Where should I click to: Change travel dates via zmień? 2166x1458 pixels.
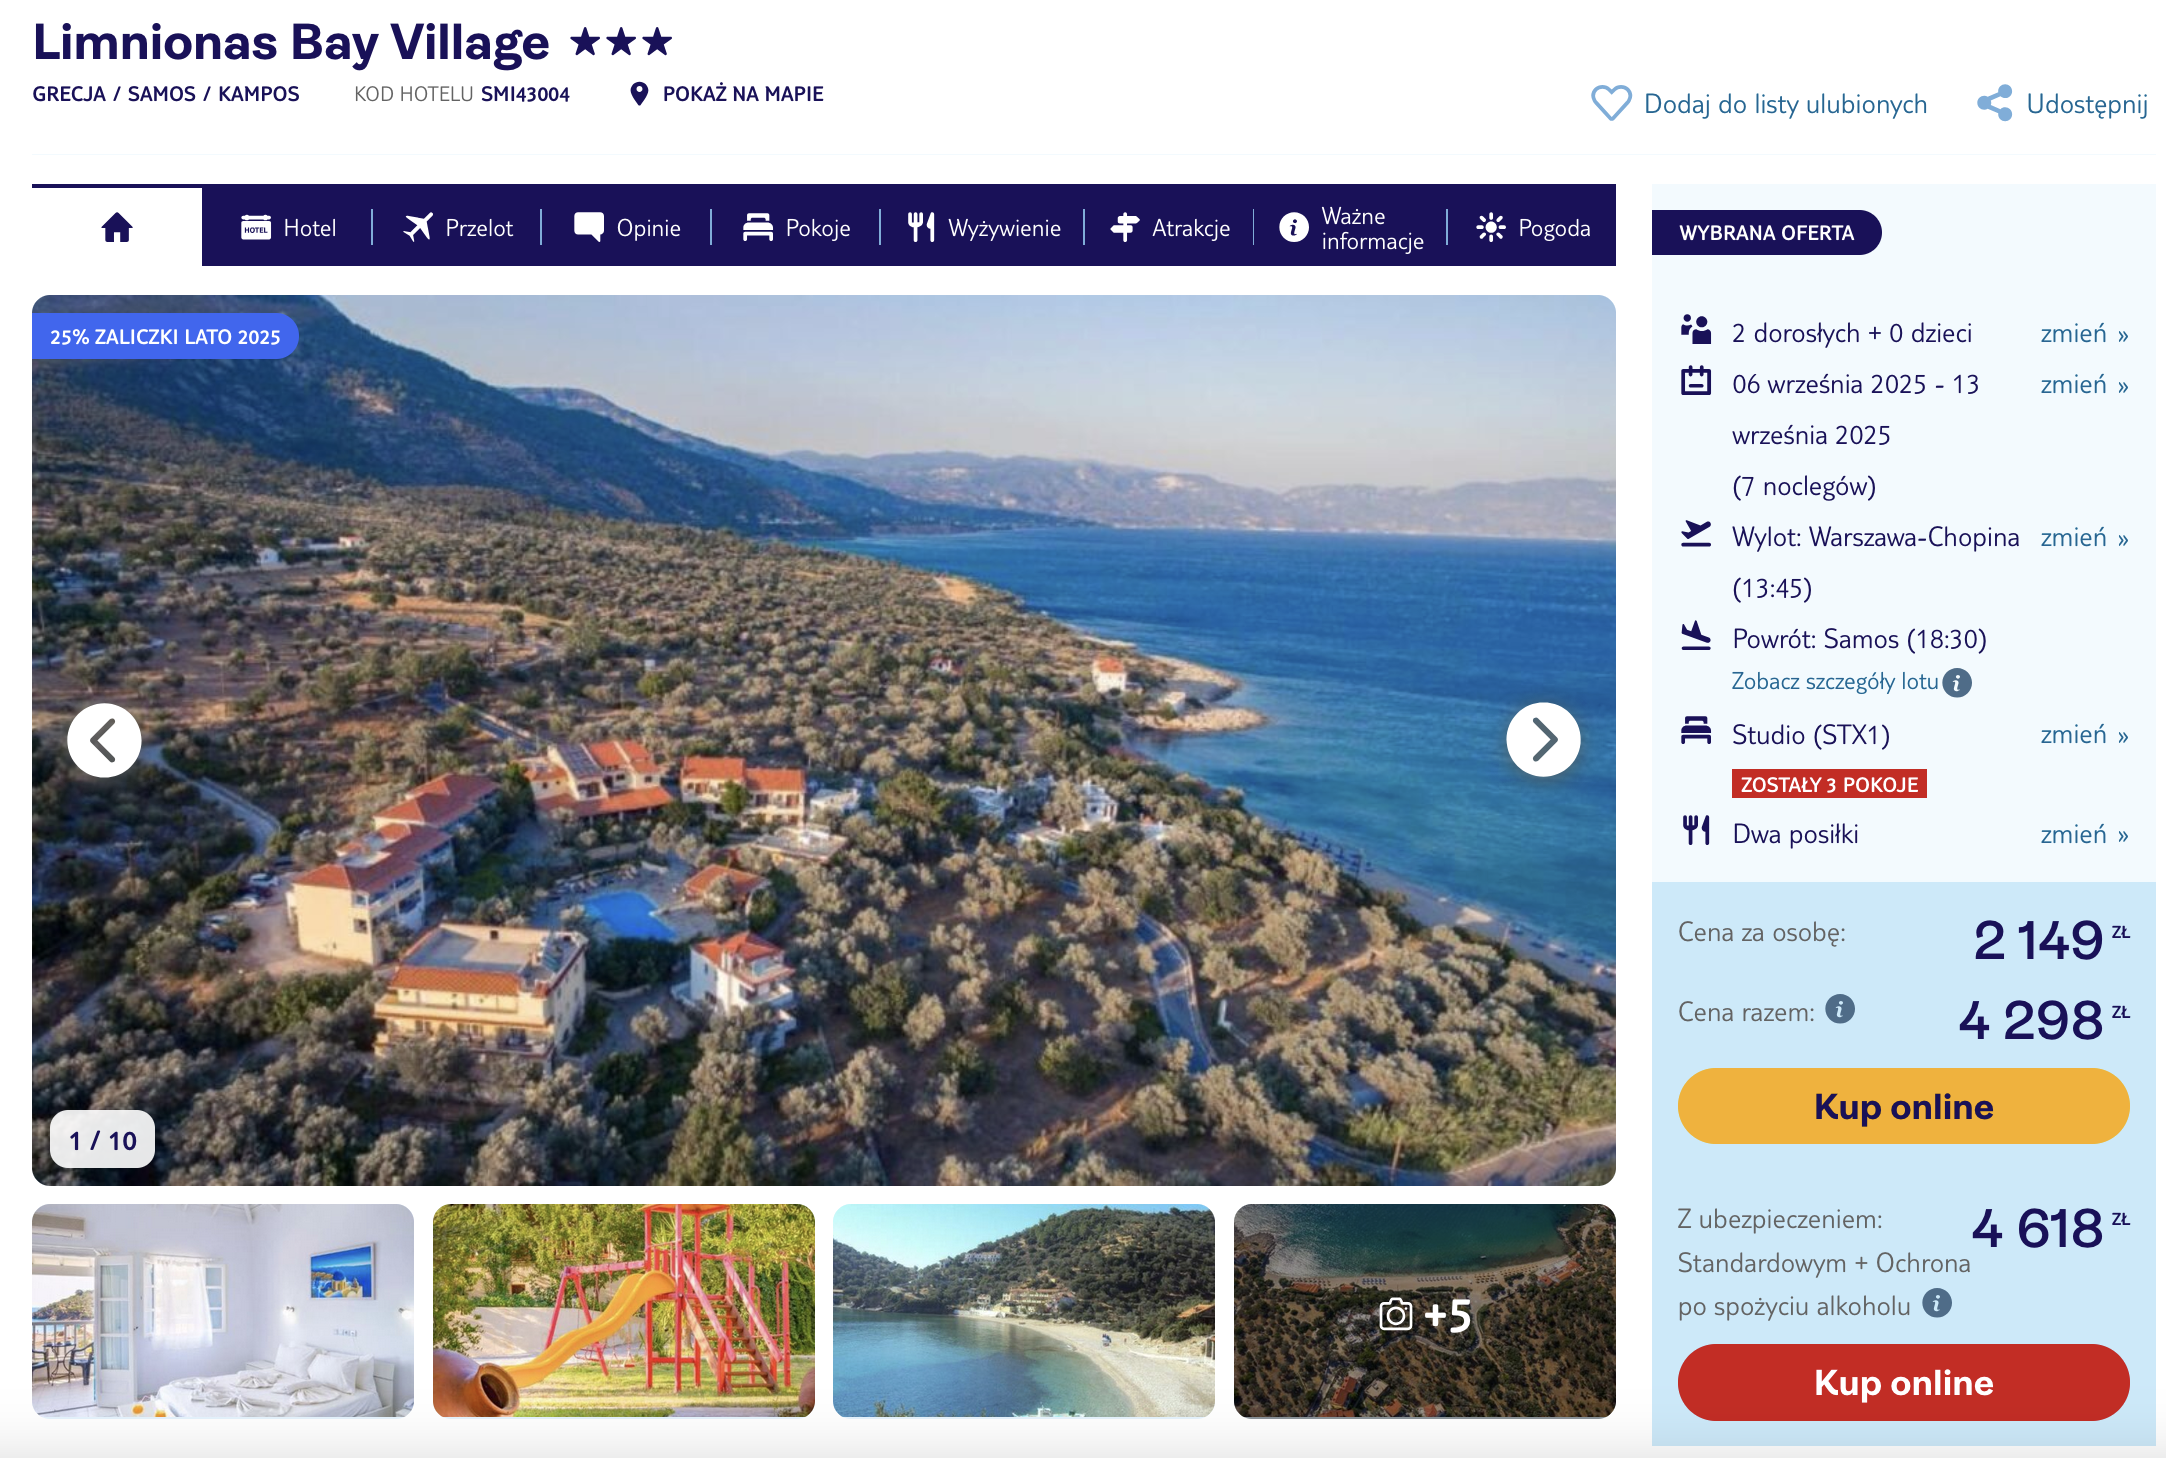point(2083,385)
